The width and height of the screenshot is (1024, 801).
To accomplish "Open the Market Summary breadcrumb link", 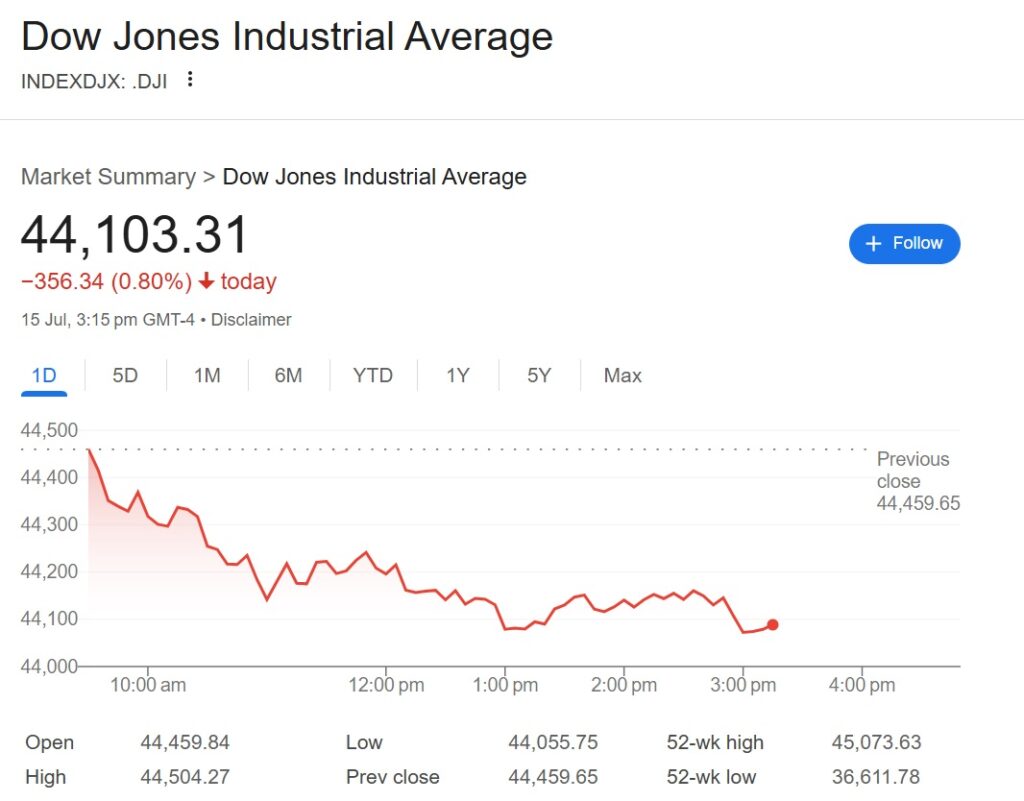I will pyautogui.click(x=108, y=177).
